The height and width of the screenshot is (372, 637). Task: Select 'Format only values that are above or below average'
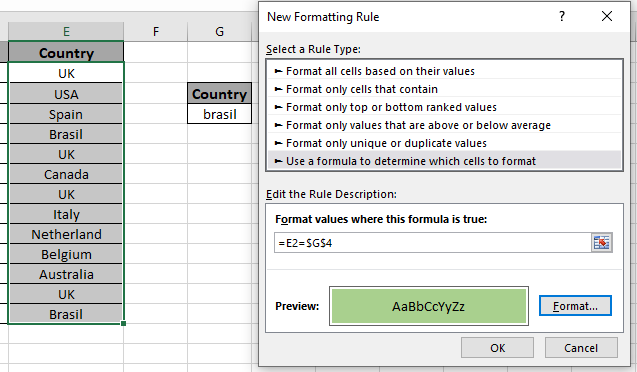click(x=444, y=125)
